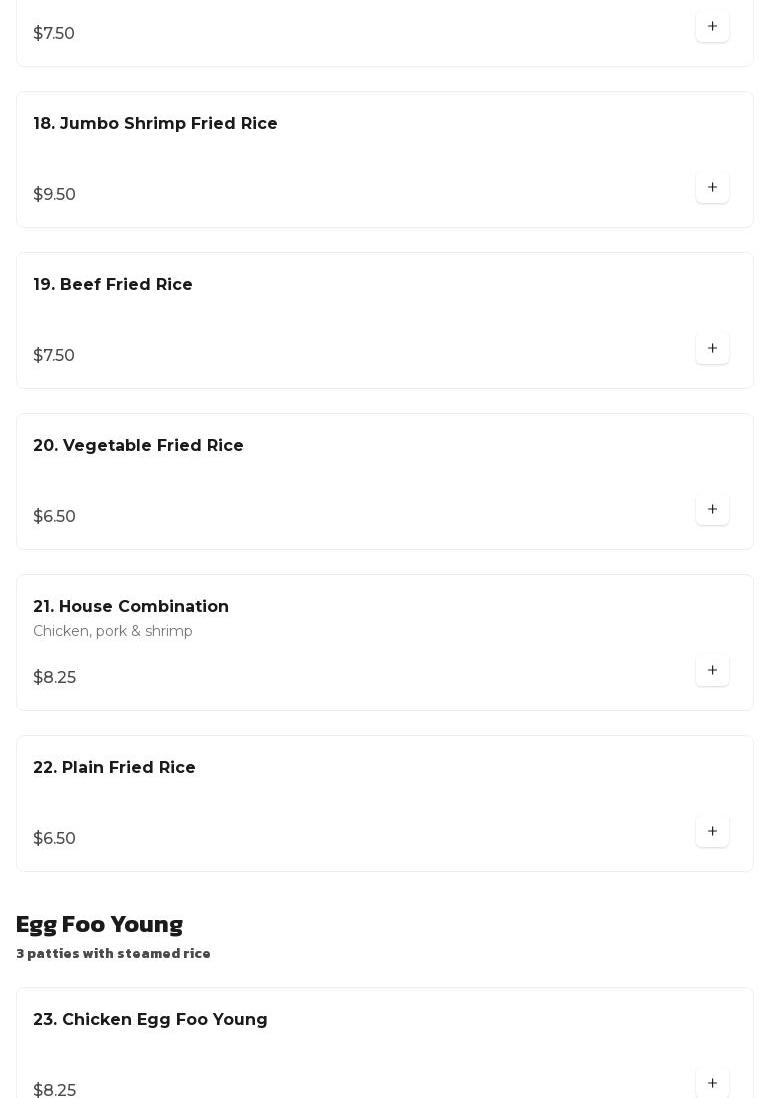Select 22. Plain Fried Rice item name
The image size is (770, 1098).
click(114, 768)
